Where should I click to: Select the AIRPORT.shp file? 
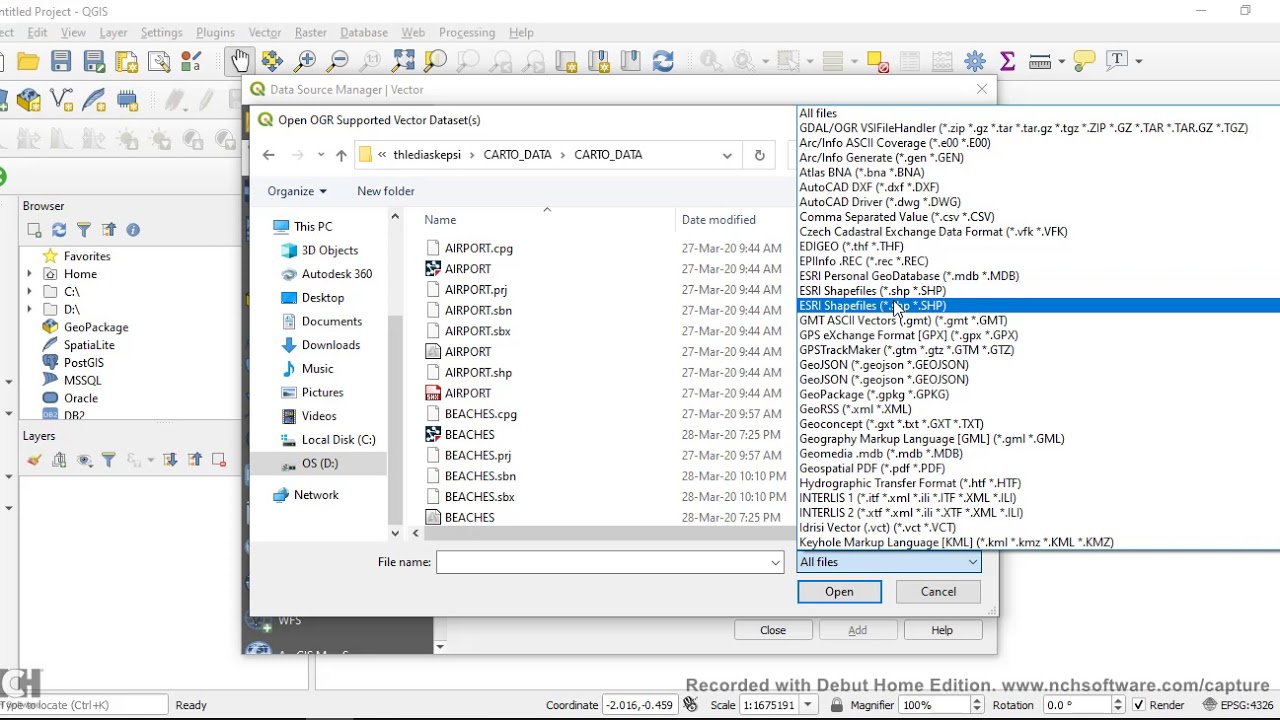tap(478, 372)
